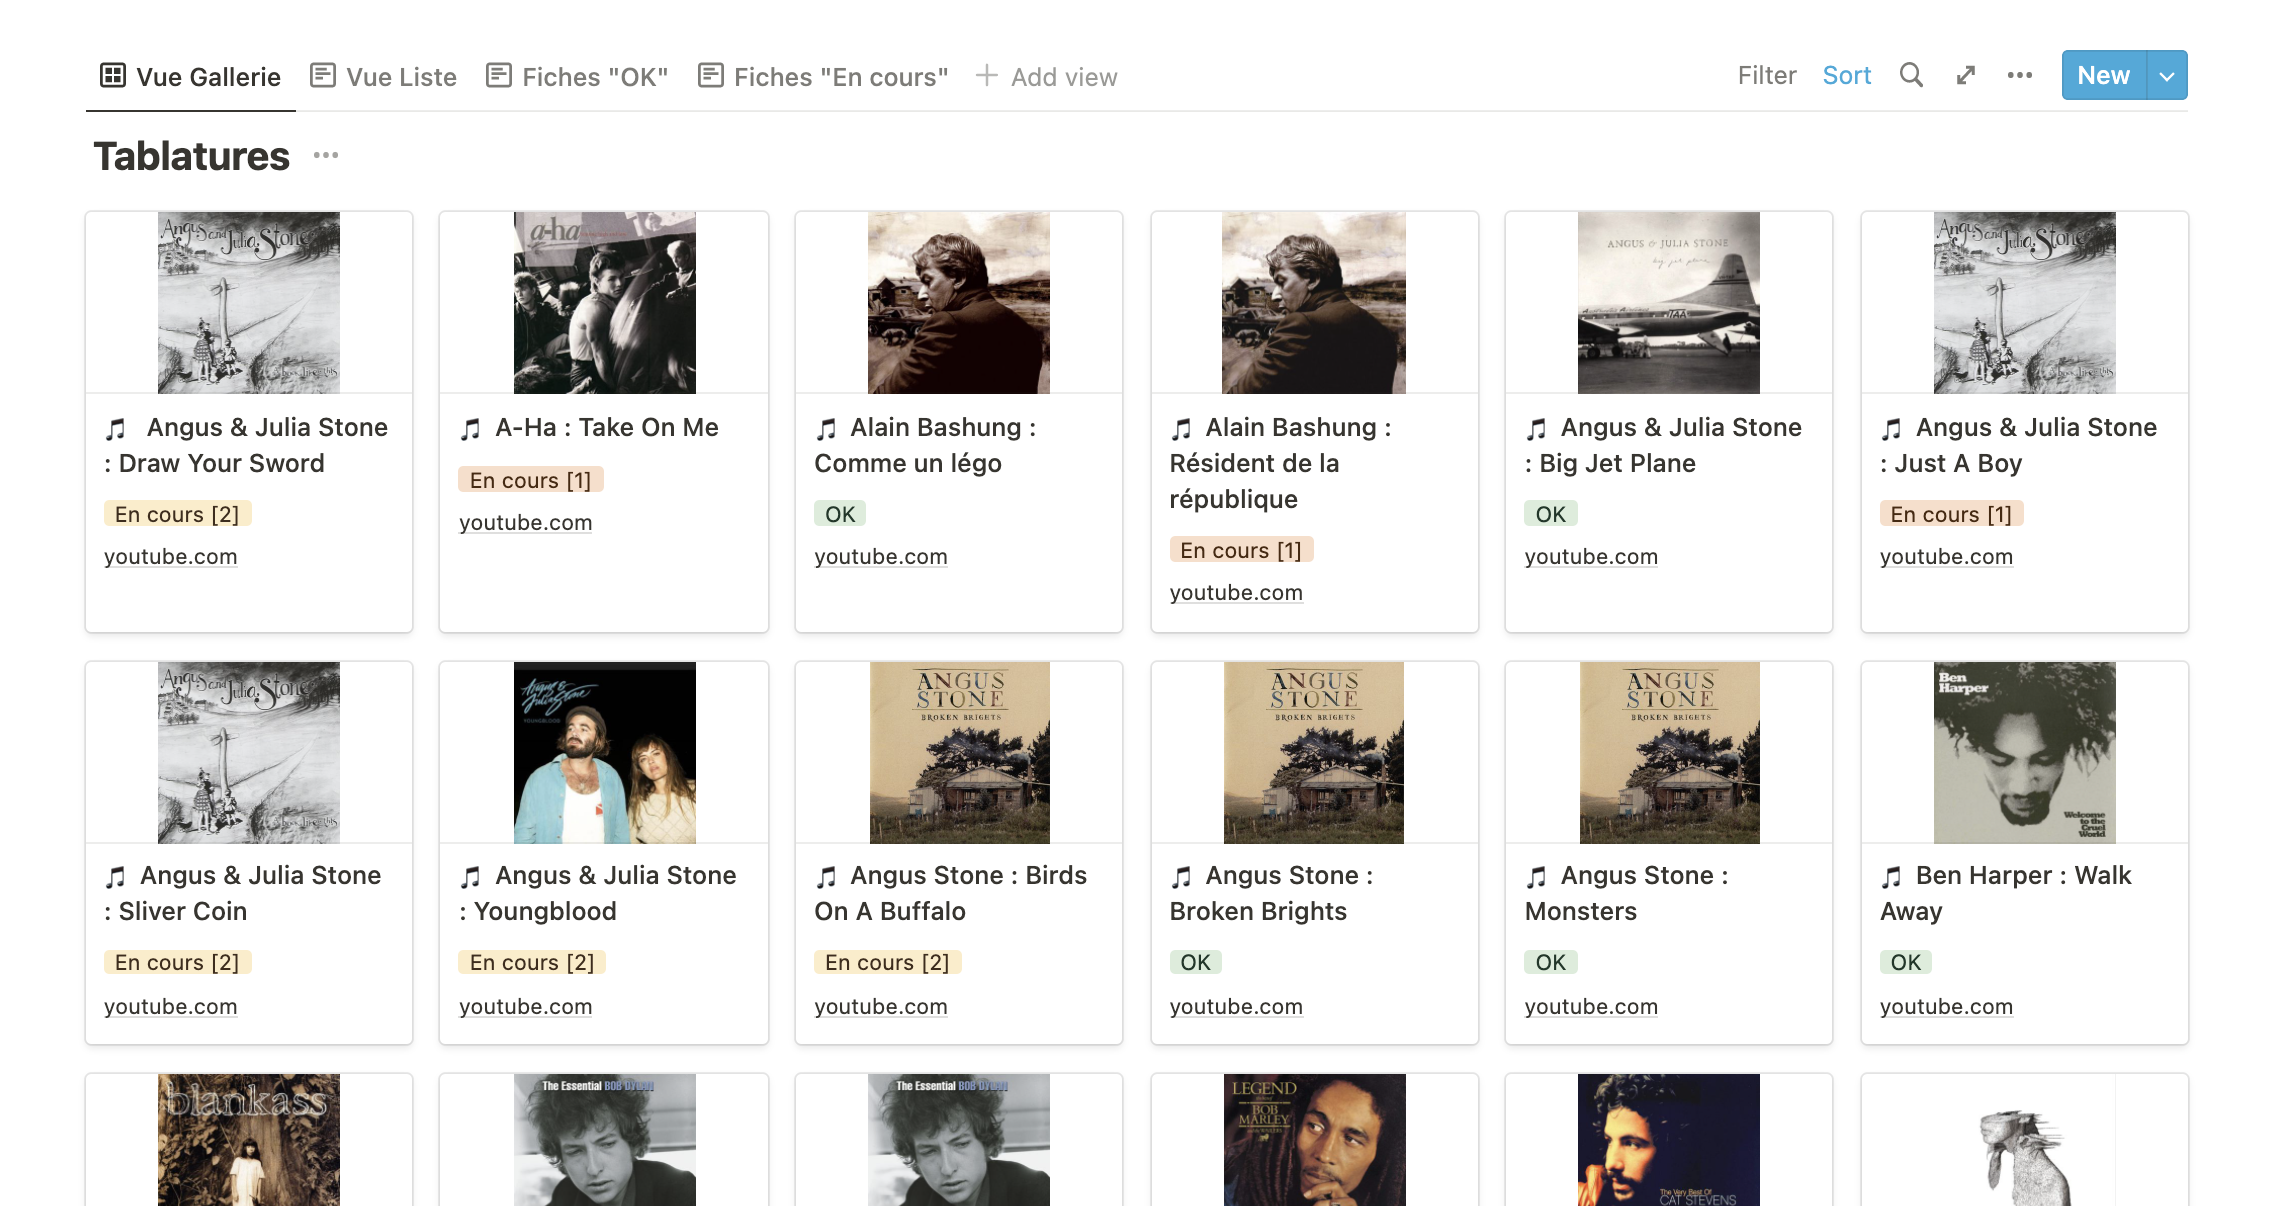Click Bob Marley Legend cover thumbnail
The width and height of the screenshot is (2278, 1206).
(1315, 1140)
